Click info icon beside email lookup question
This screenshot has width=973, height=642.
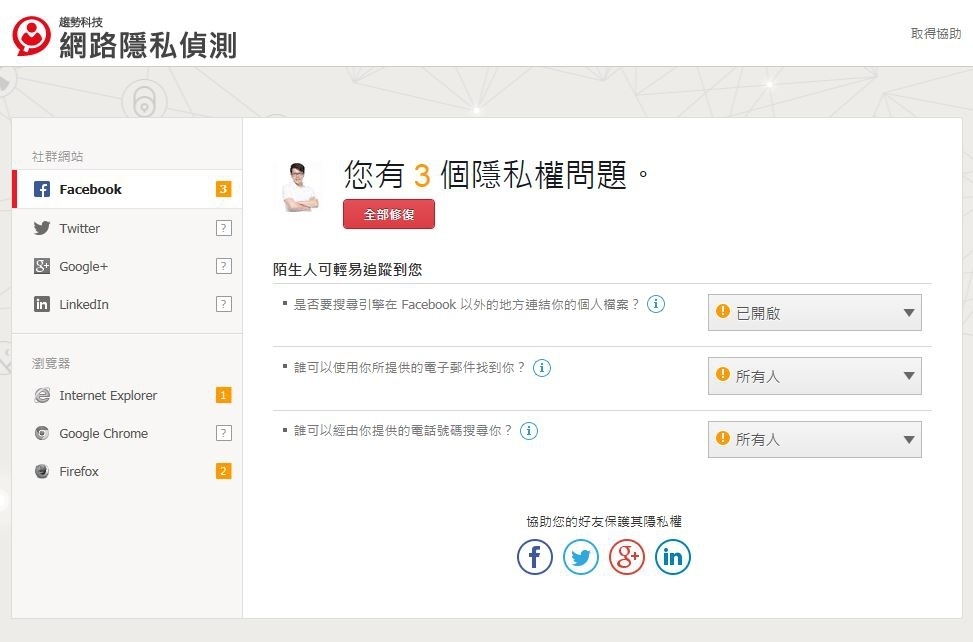(542, 368)
